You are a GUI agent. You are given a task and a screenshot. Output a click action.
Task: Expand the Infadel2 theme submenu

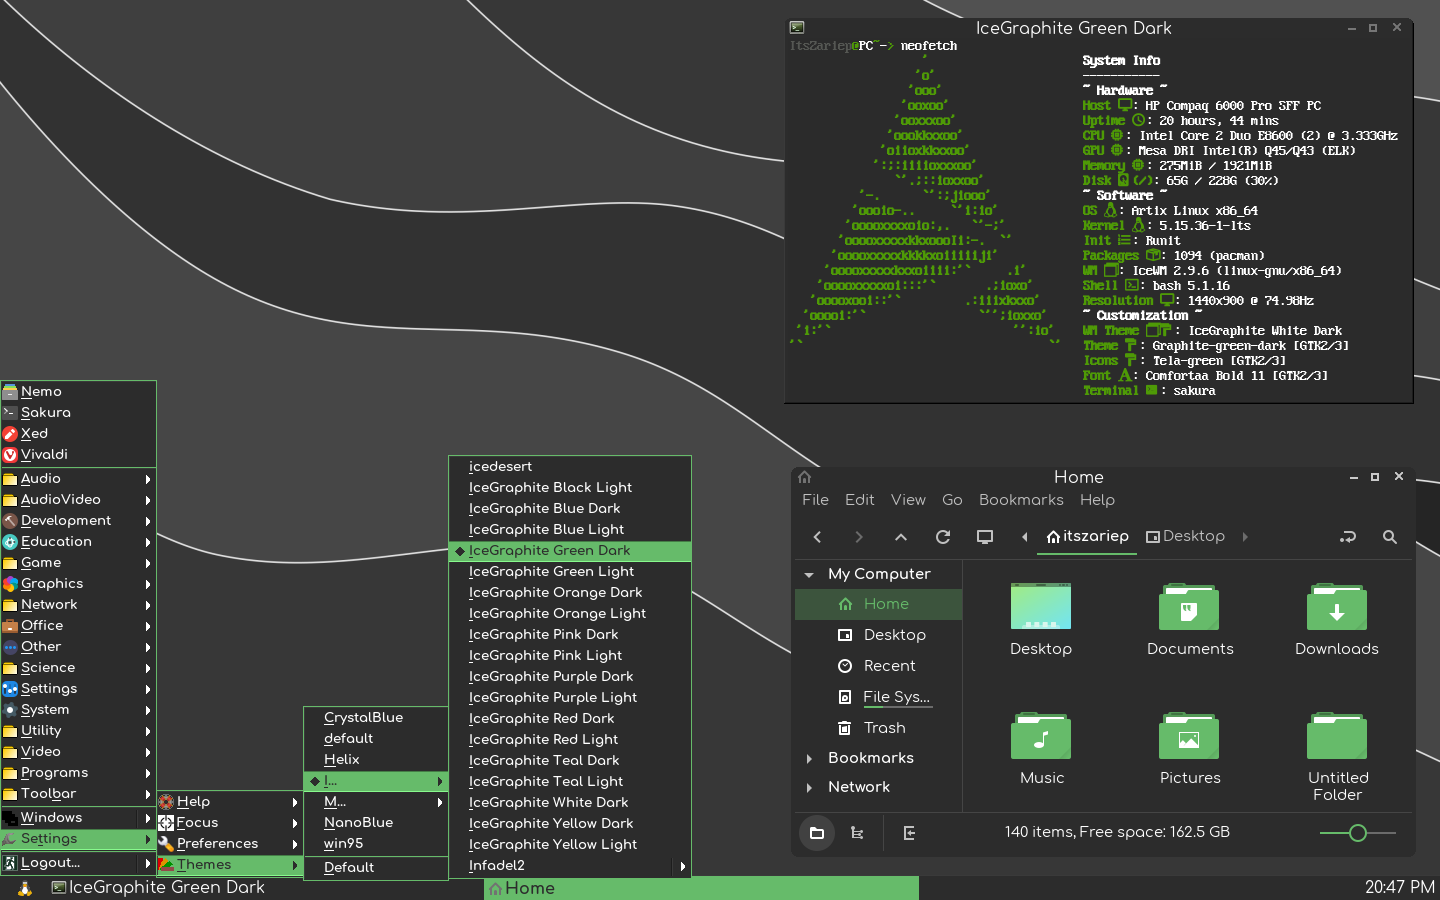click(x=570, y=866)
